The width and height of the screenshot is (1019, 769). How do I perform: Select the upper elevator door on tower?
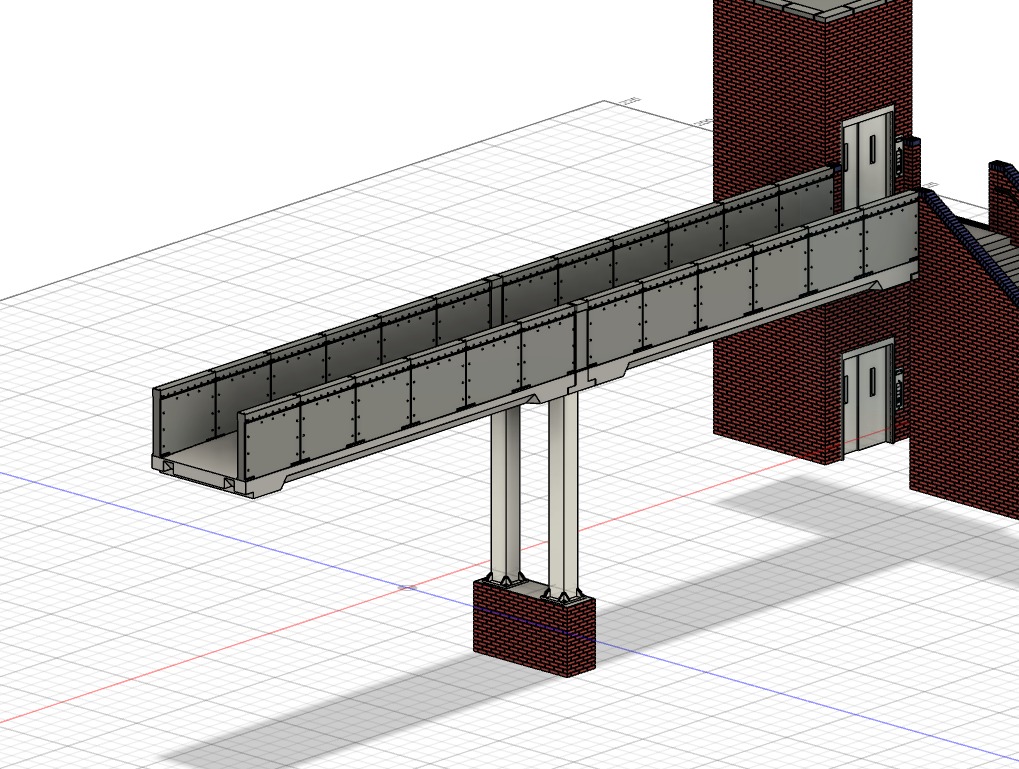[868, 160]
